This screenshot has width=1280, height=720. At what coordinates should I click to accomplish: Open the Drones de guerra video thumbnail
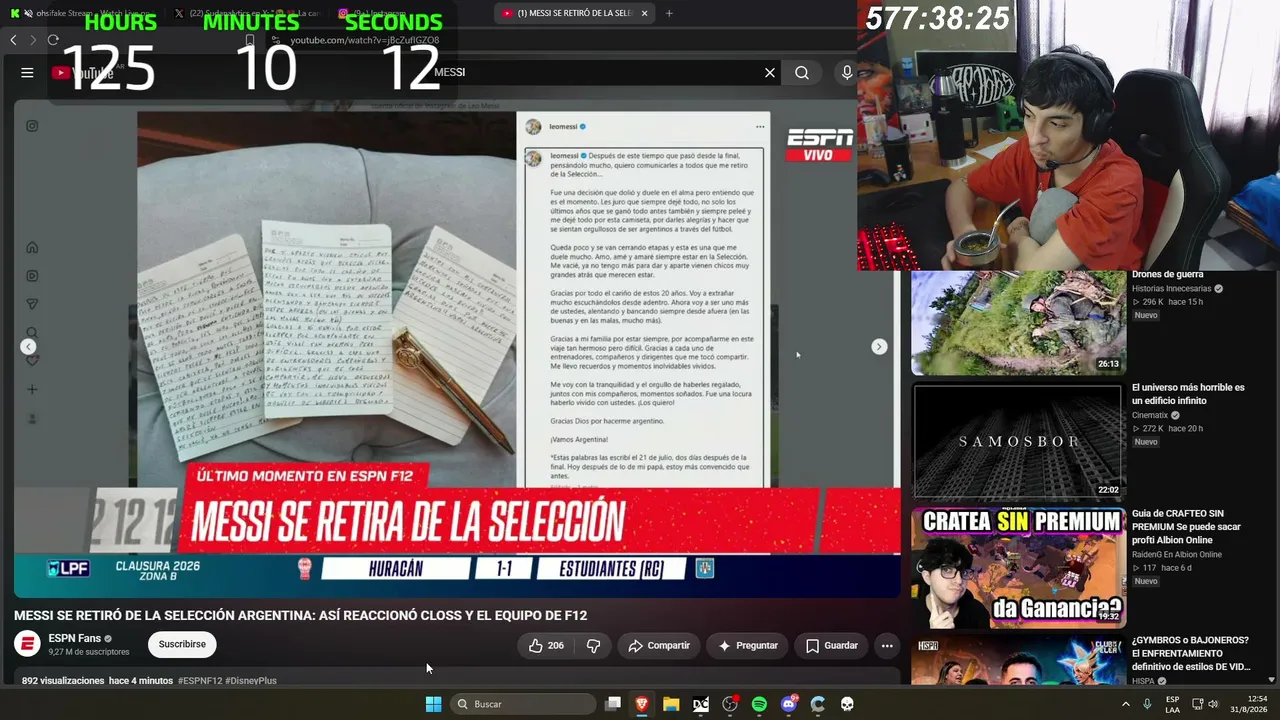pyautogui.click(x=1018, y=322)
